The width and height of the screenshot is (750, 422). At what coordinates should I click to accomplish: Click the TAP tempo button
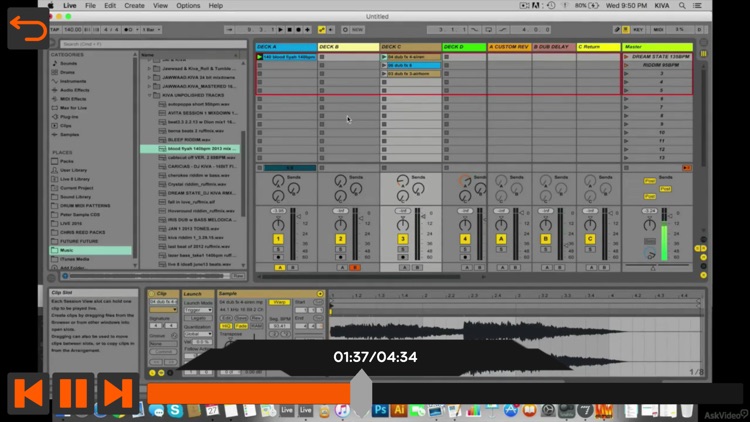pyautogui.click(x=55, y=30)
